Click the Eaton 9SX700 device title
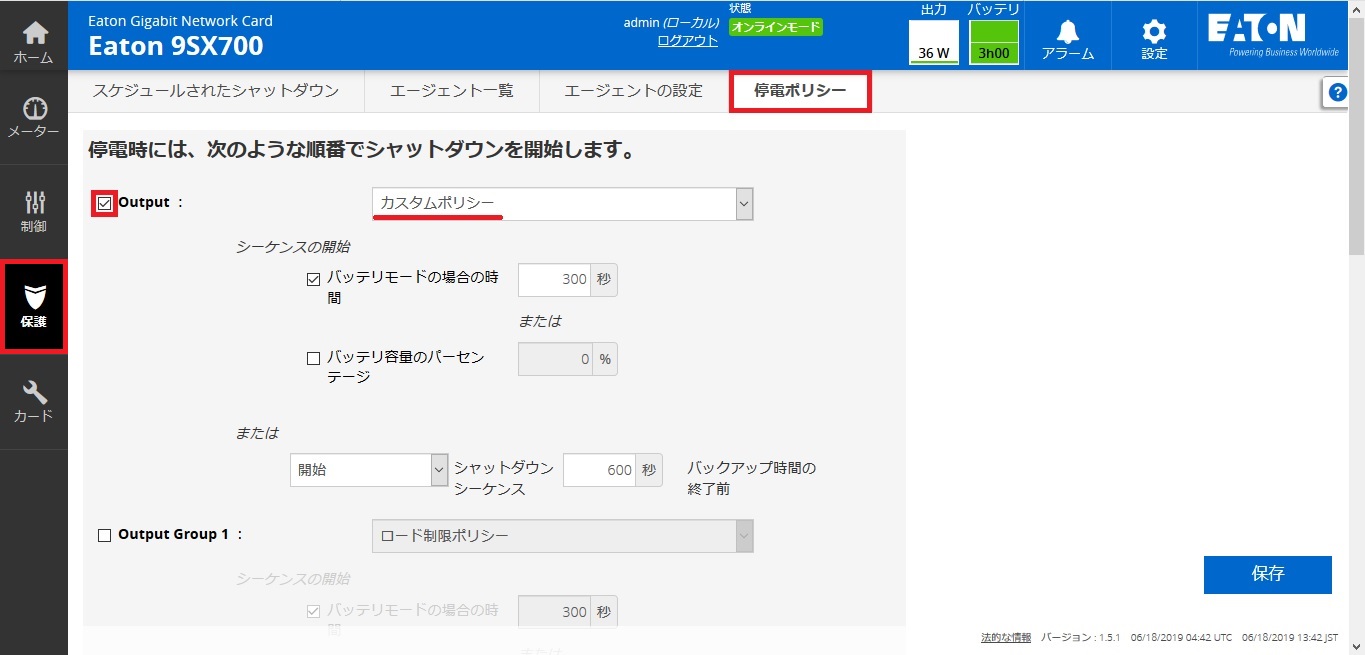Image resolution: width=1365 pixels, height=655 pixels. [x=176, y=46]
